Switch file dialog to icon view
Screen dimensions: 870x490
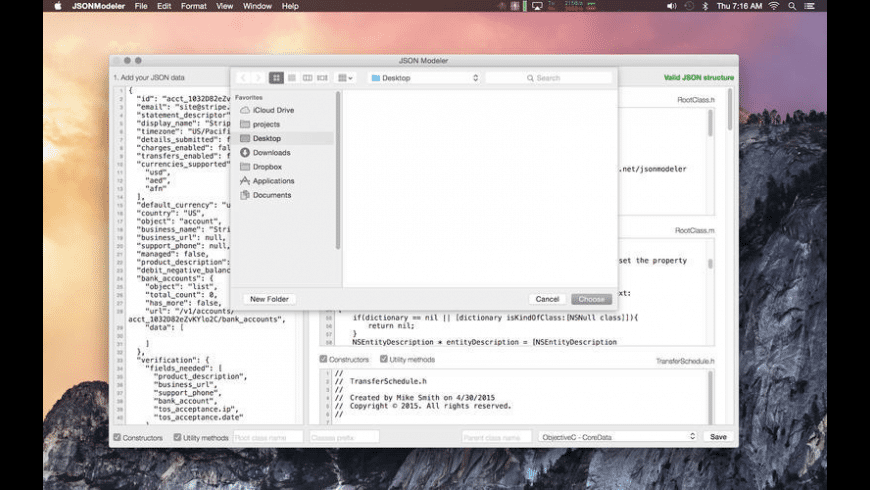point(276,78)
